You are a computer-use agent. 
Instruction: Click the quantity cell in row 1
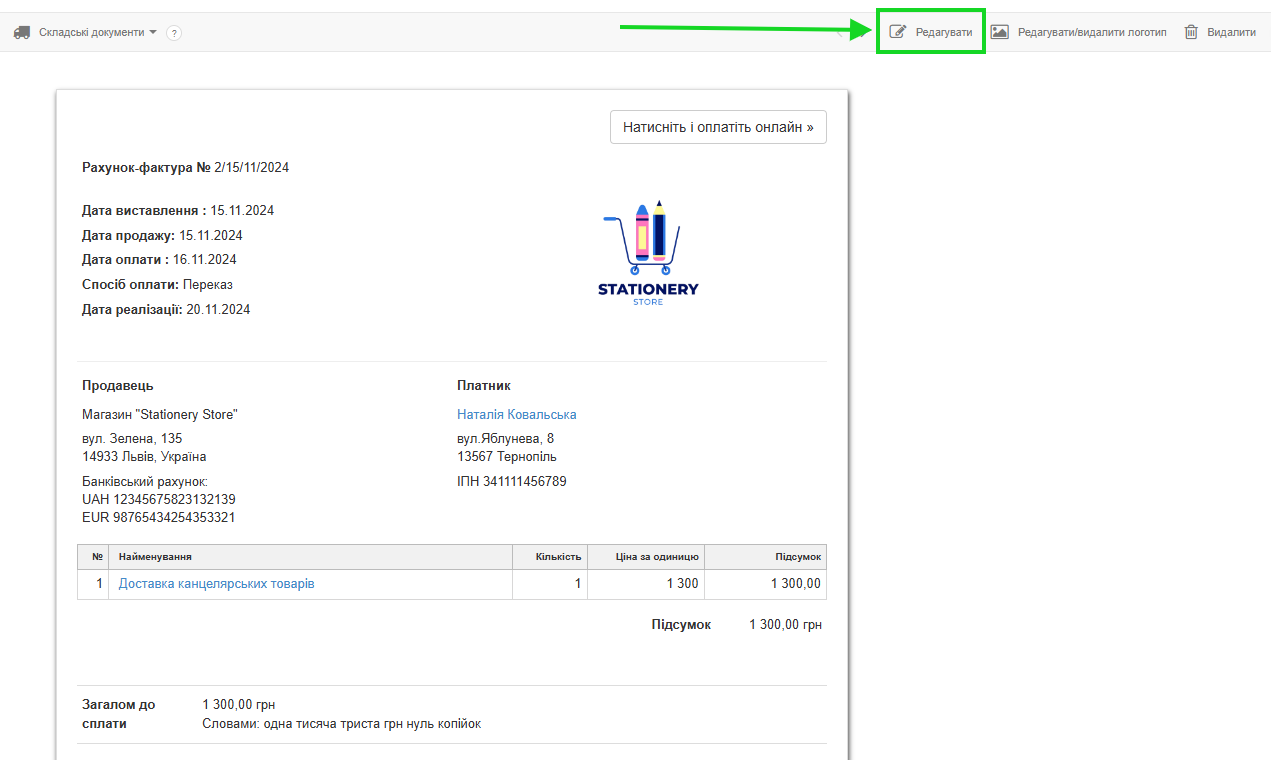click(550, 583)
